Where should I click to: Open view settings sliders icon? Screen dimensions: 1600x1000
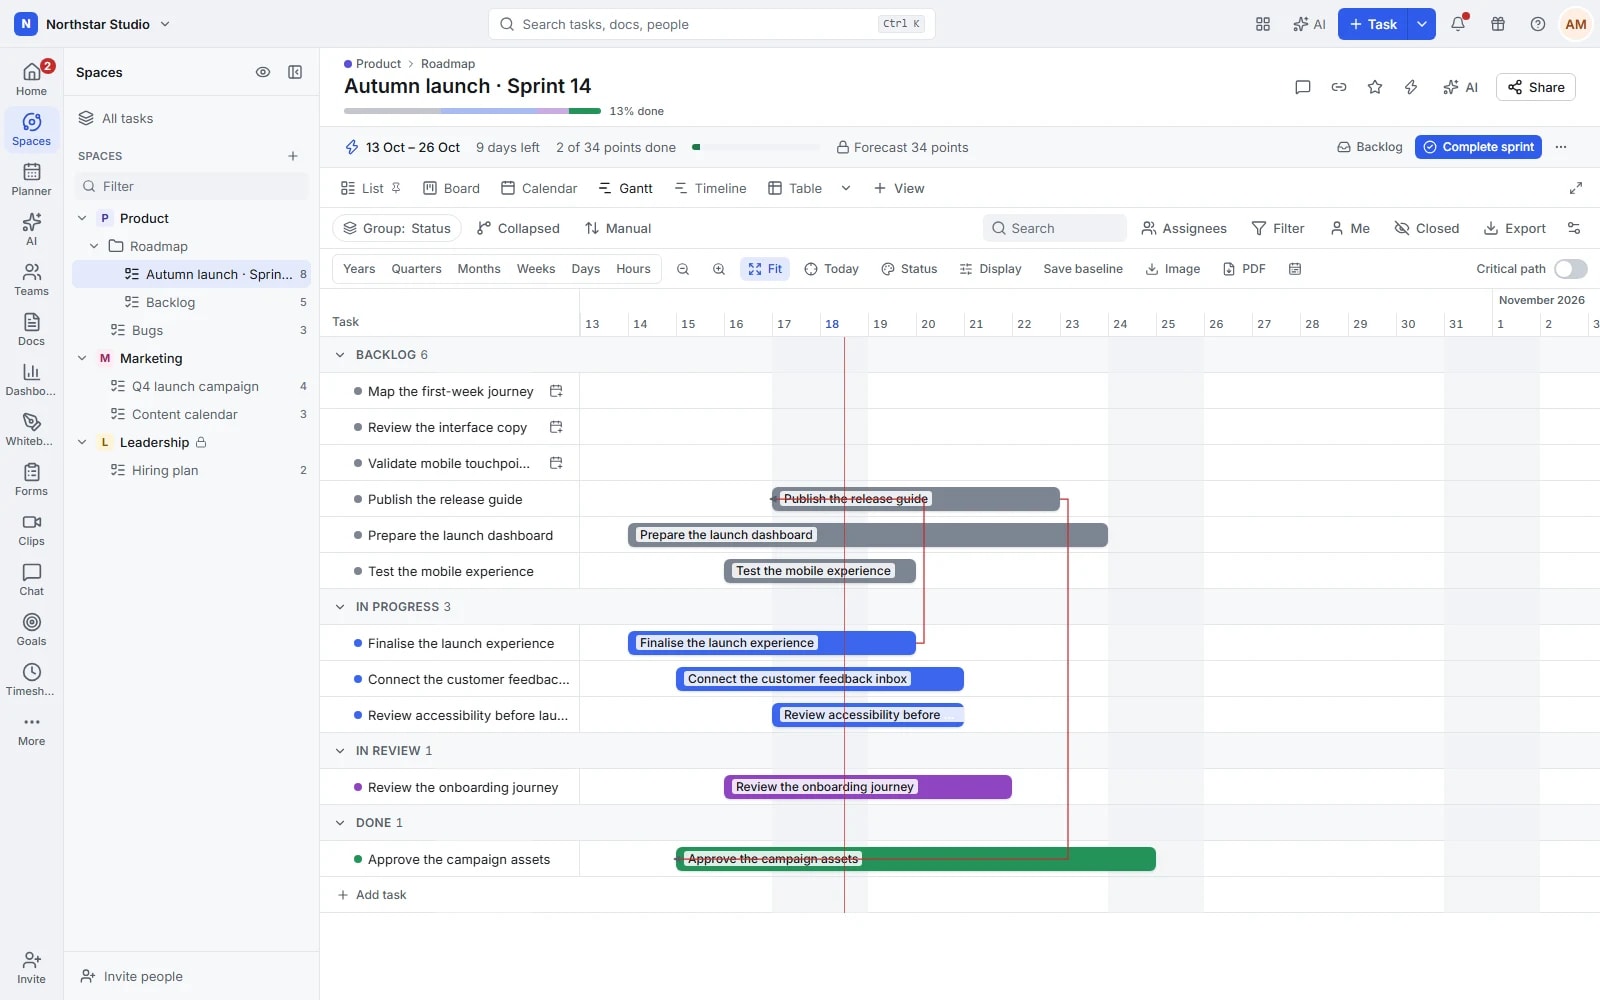1574,228
